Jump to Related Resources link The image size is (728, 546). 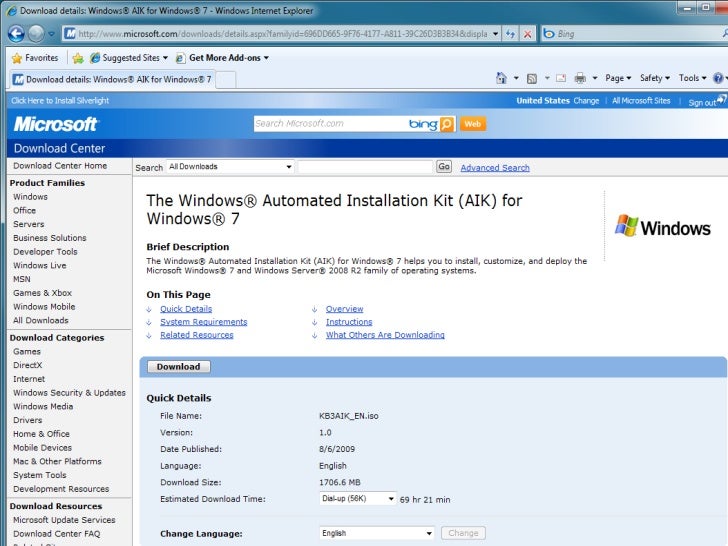[197, 335]
